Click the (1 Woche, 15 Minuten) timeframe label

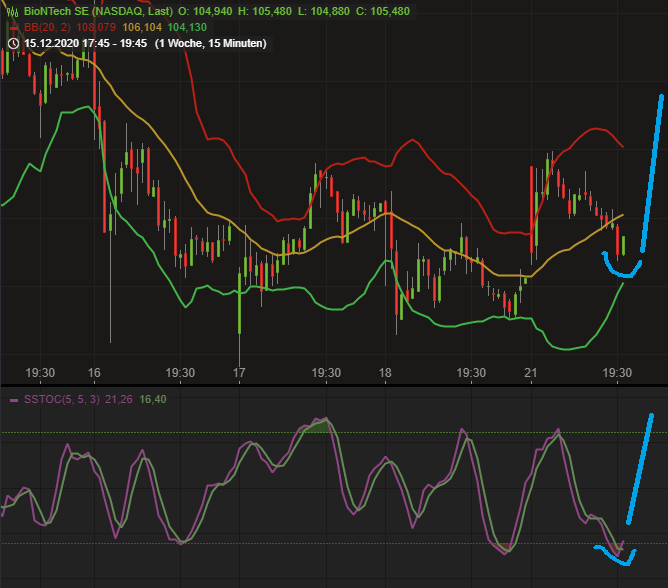[210, 43]
